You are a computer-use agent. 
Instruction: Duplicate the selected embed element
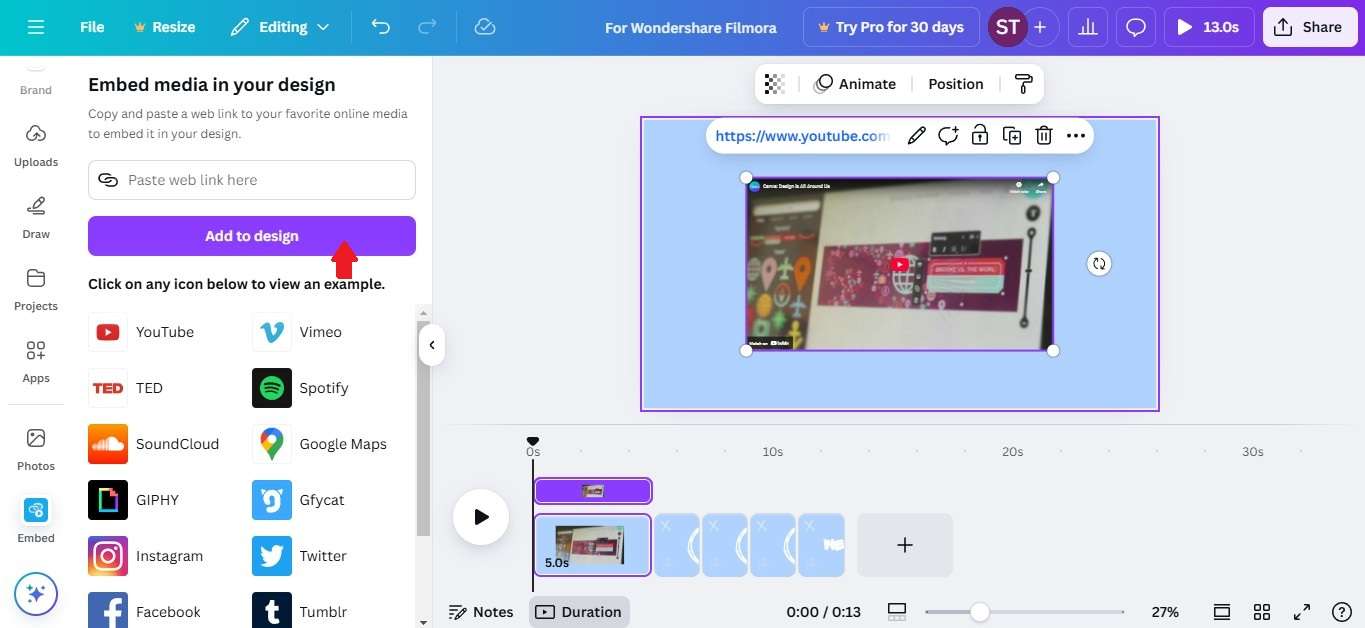tap(1012, 136)
